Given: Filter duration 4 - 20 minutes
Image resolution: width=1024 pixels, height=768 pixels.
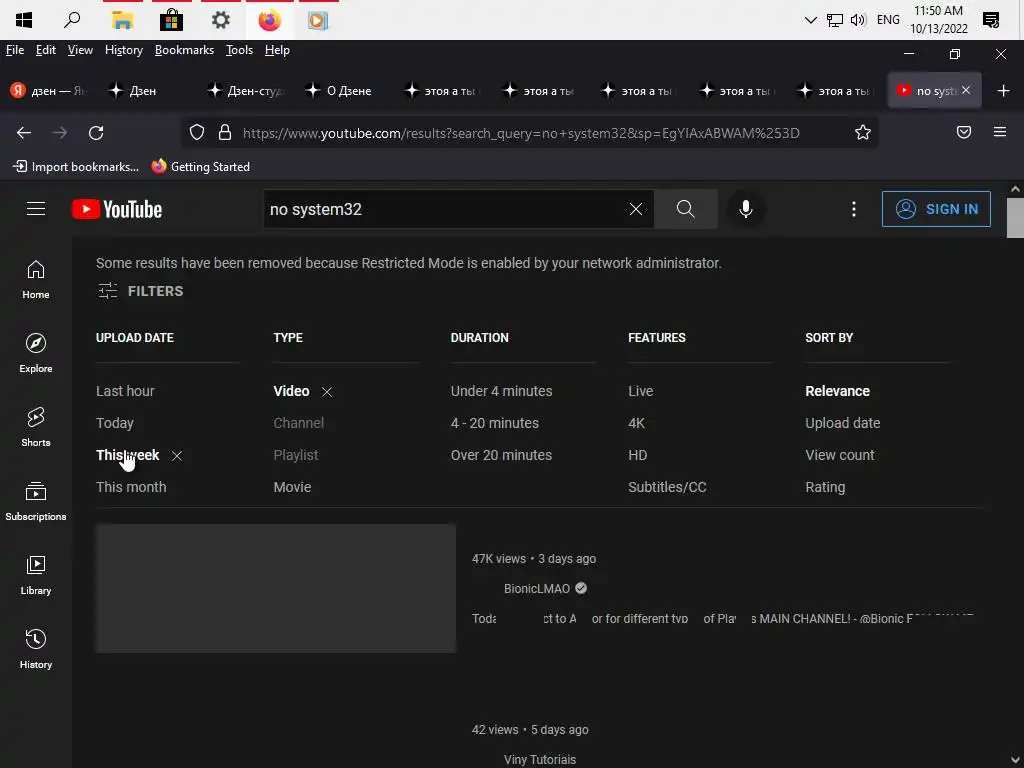Looking at the screenshot, I should pyautogui.click(x=494, y=423).
